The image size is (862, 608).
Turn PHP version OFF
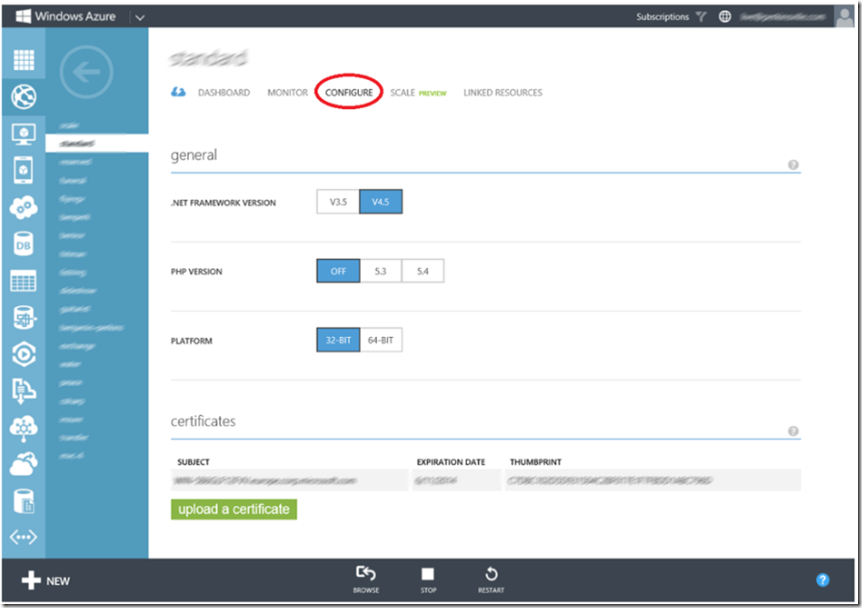click(x=338, y=271)
